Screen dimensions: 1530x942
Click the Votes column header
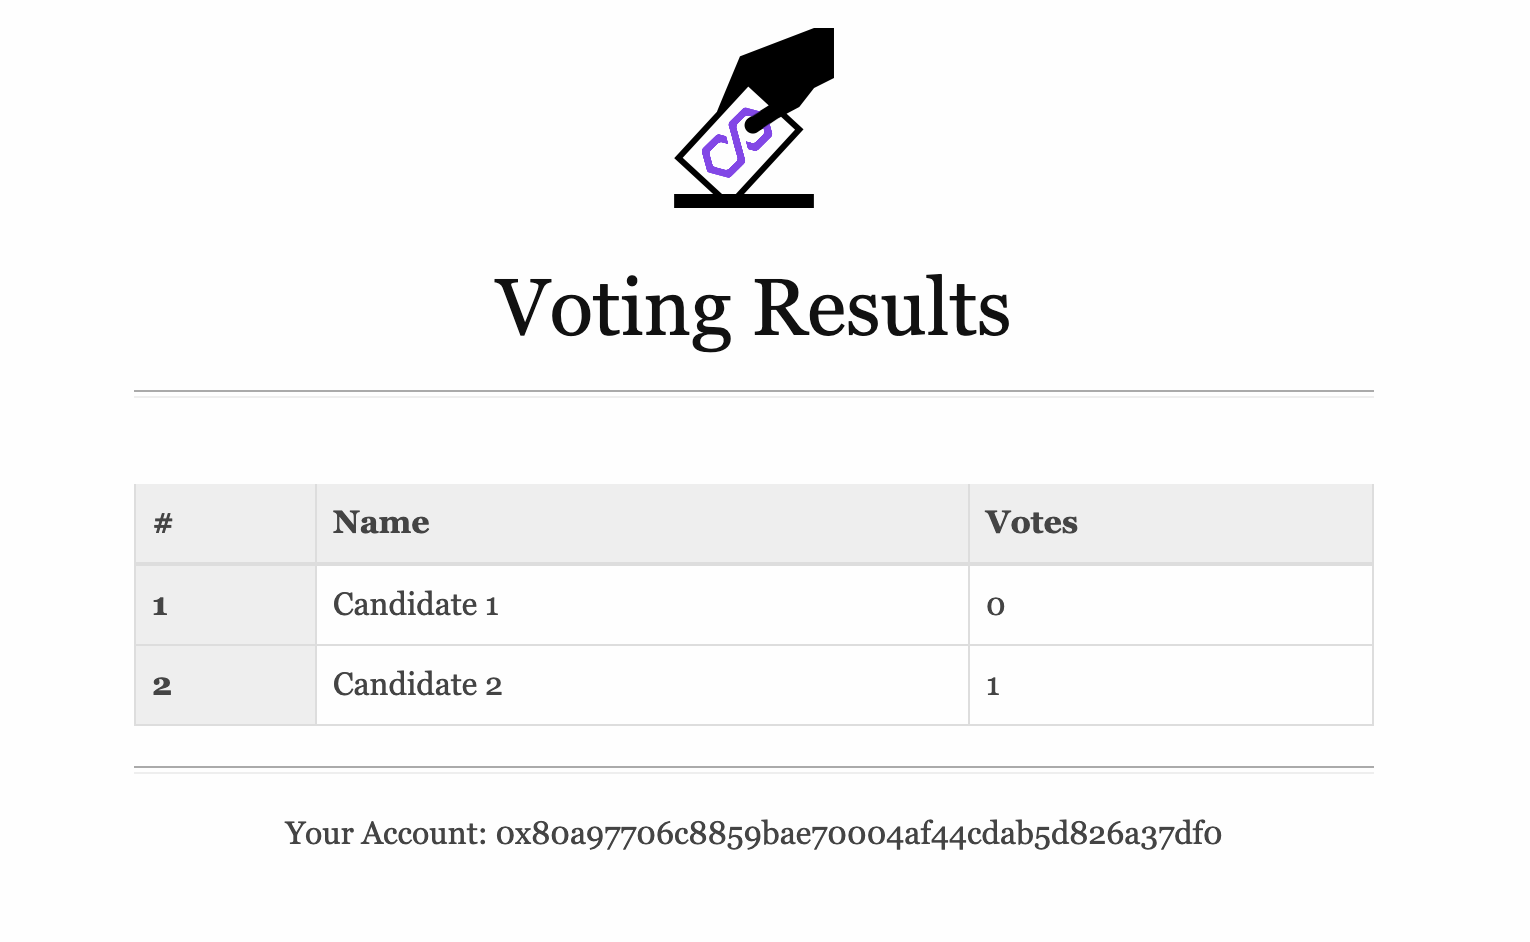coord(1171,524)
